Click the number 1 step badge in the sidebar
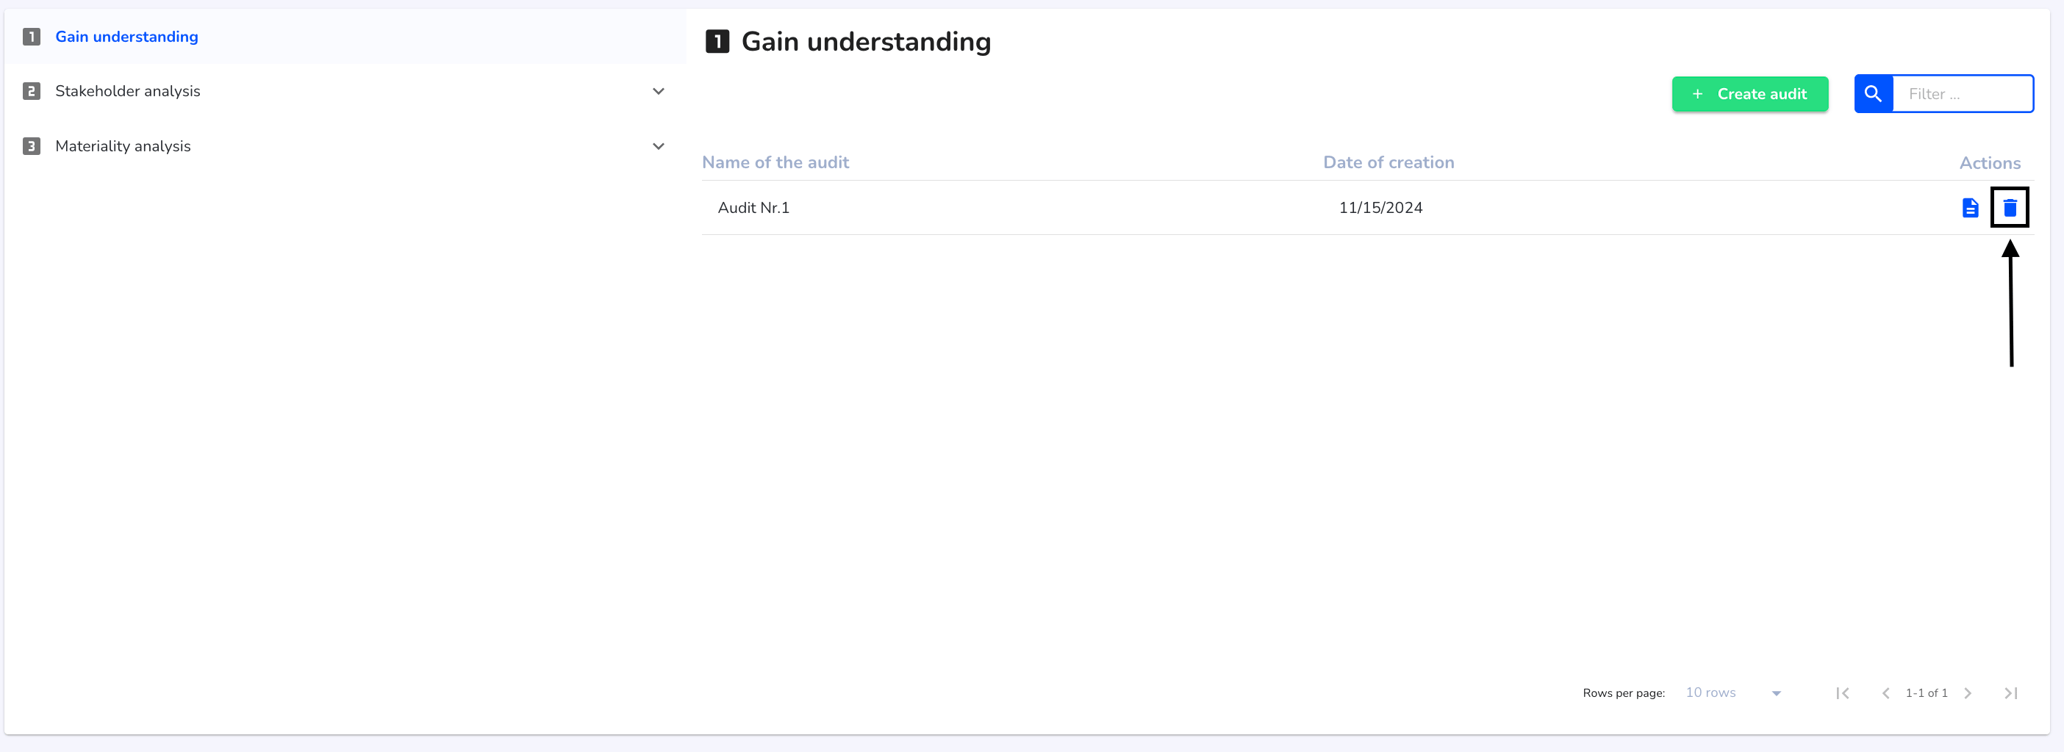 pos(32,37)
